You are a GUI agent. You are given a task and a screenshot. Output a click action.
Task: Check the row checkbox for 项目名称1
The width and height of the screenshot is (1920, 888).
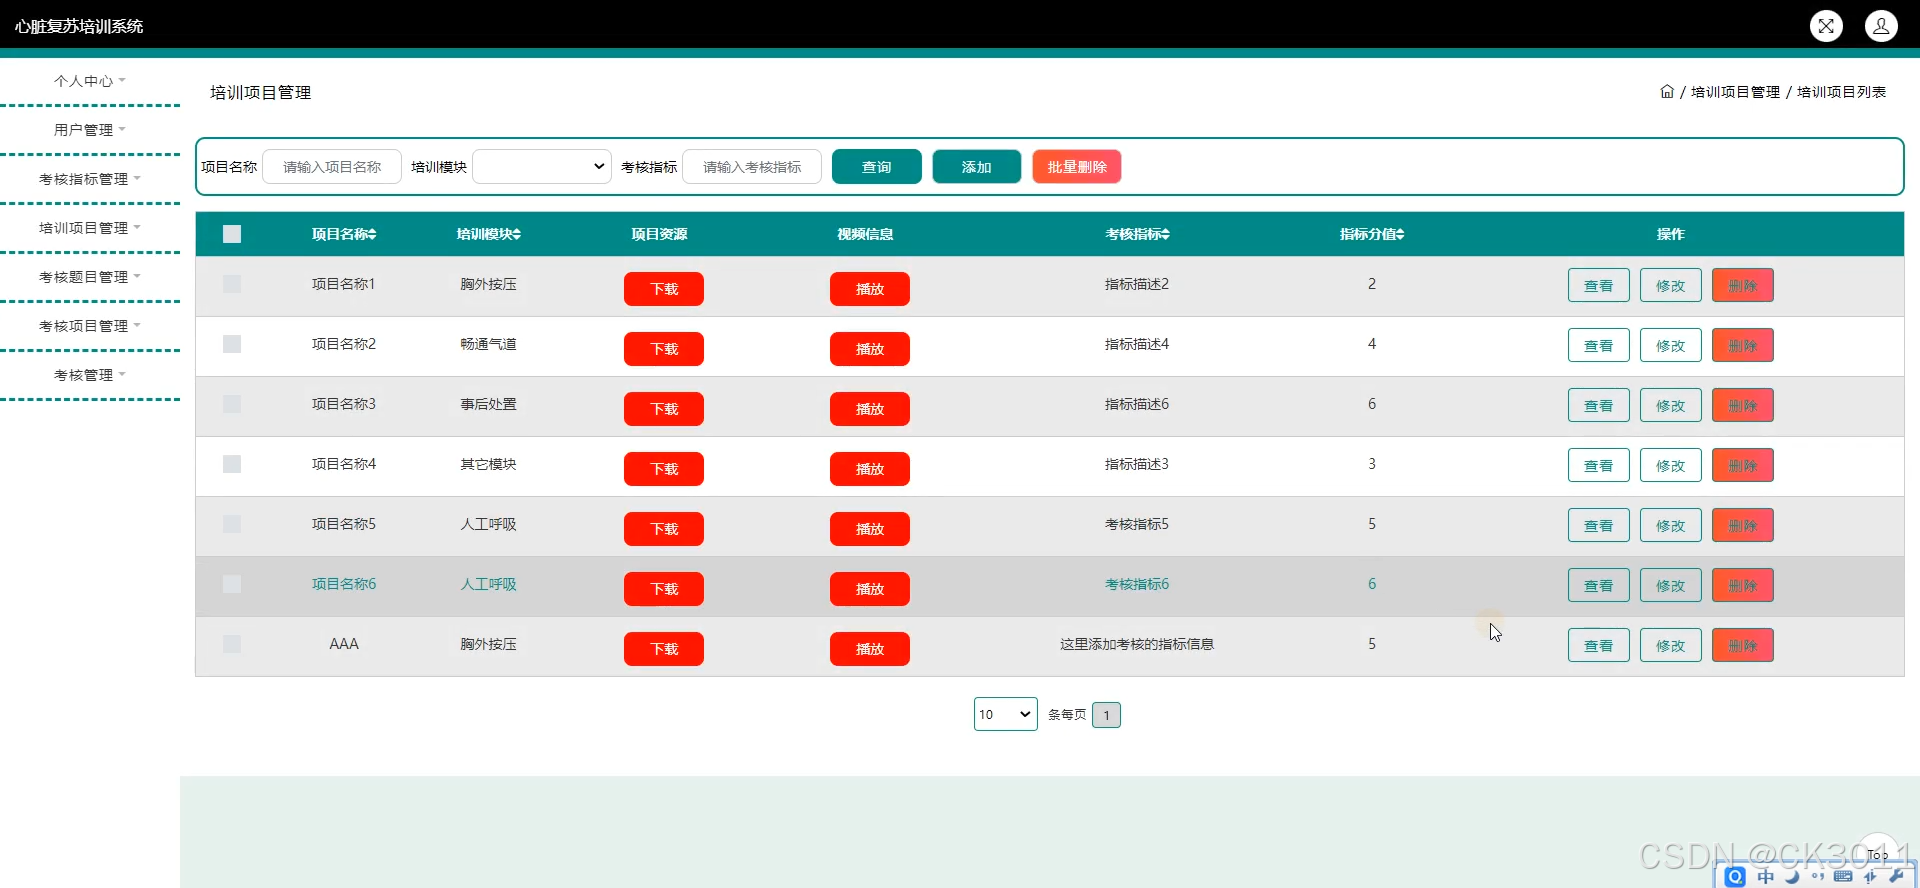click(232, 284)
